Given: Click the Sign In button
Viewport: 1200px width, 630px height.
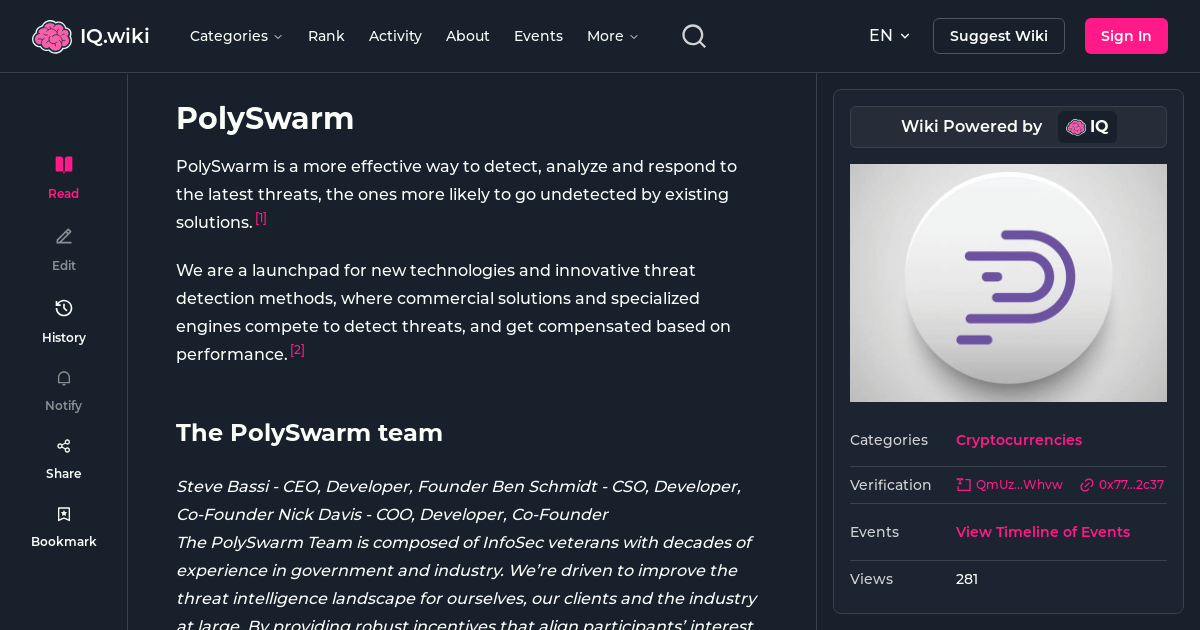Looking at the screenshot, I should pos(1126,35).
